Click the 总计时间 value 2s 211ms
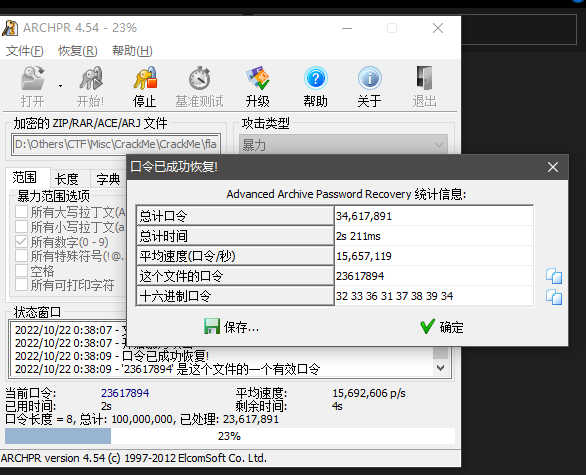The width and height of the screenshot is (586, 475). click(358, 236)
